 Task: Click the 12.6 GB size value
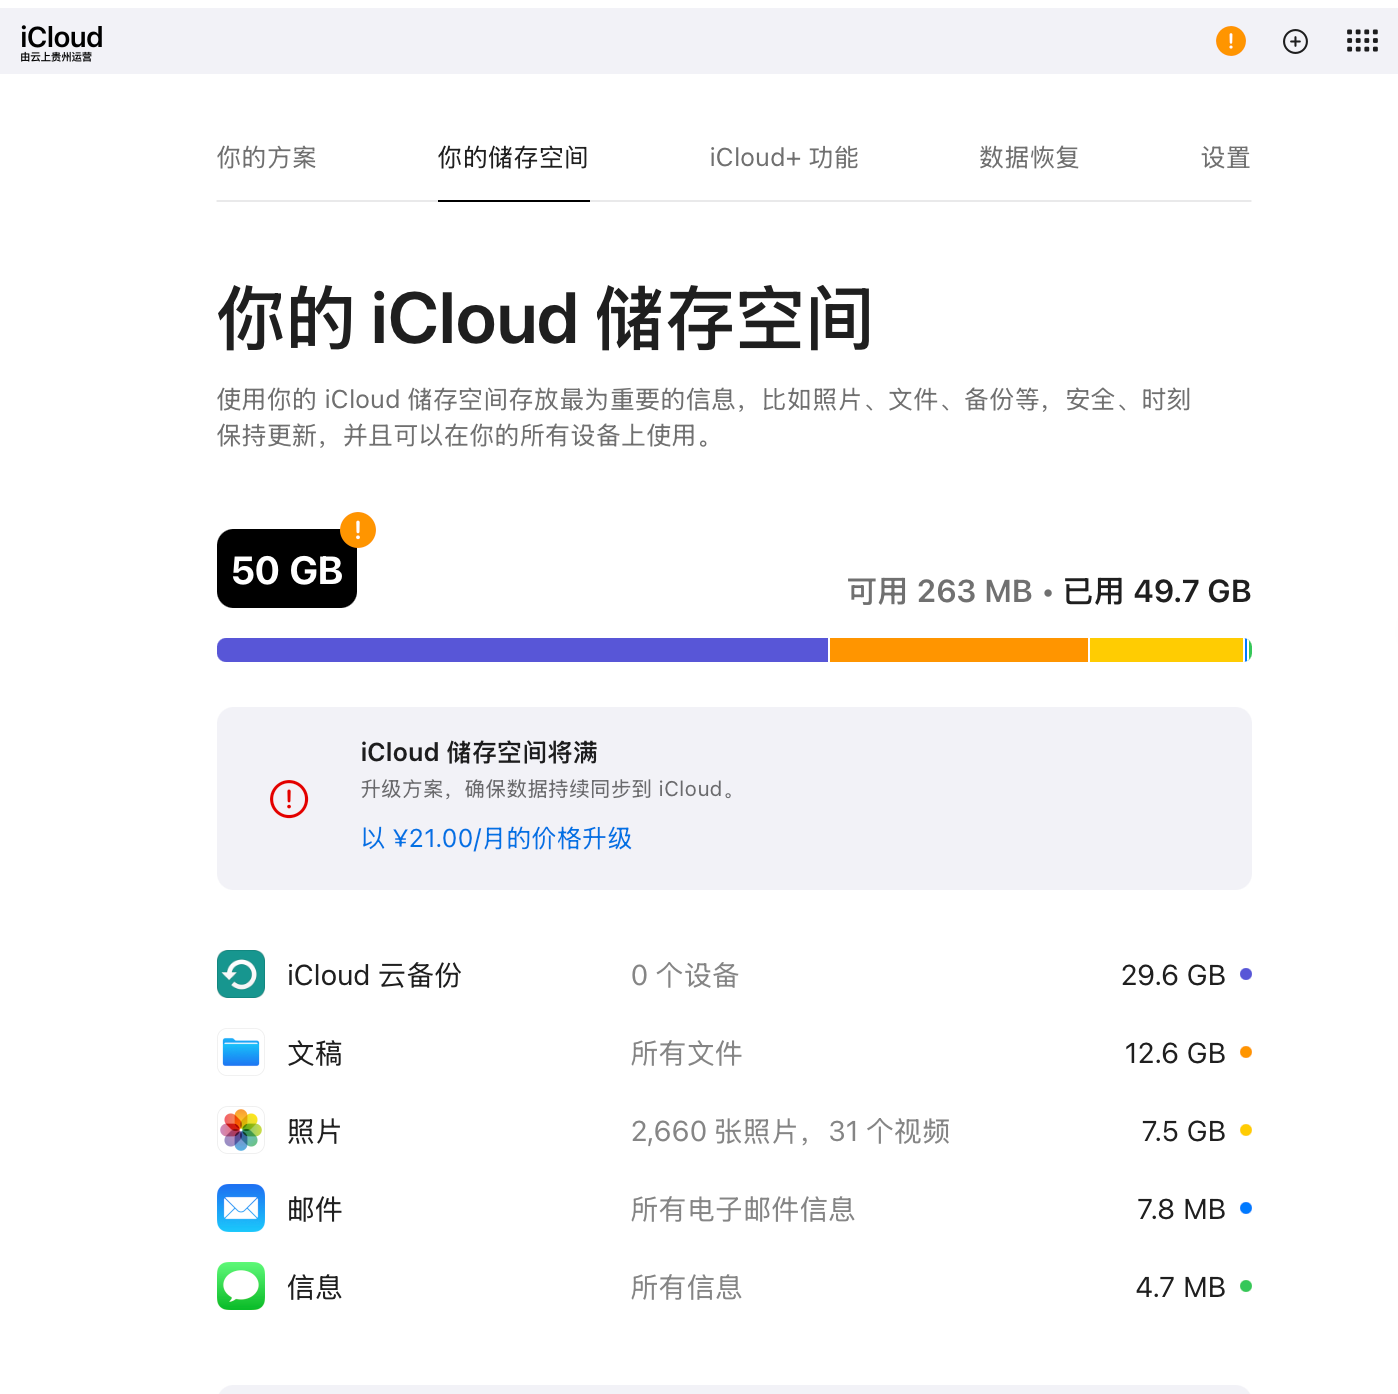click(1175, 1053)
